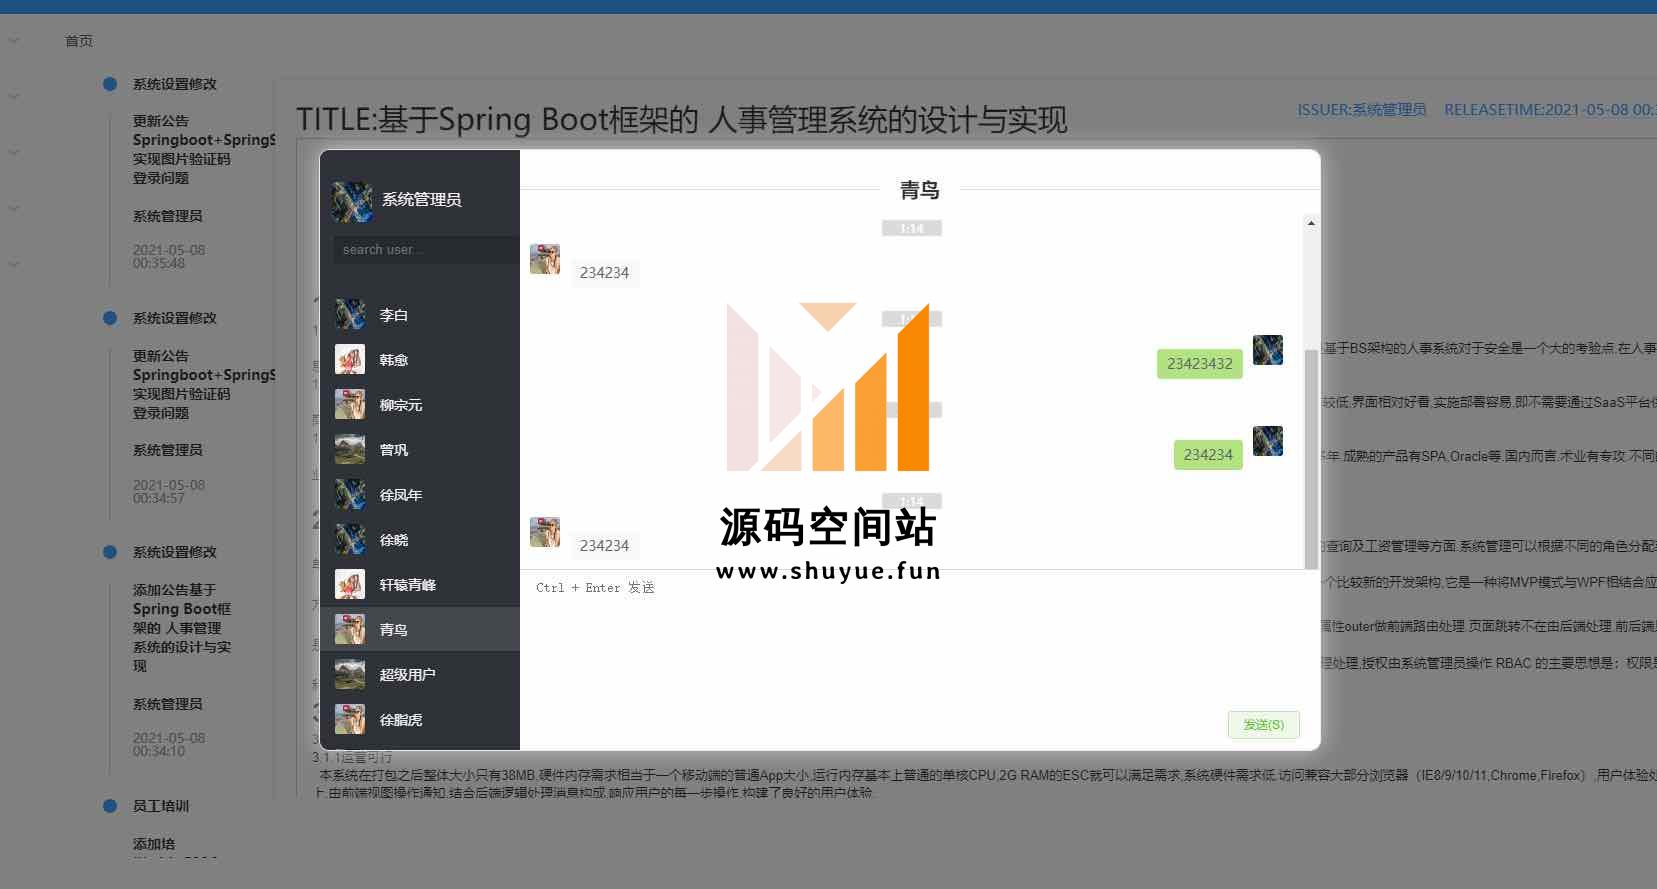Screen dimensions: 1657x889
Task: Click 2021-05-08 00:34:10 timestamp
Action: pyautogui.click(x=169, y=745)
